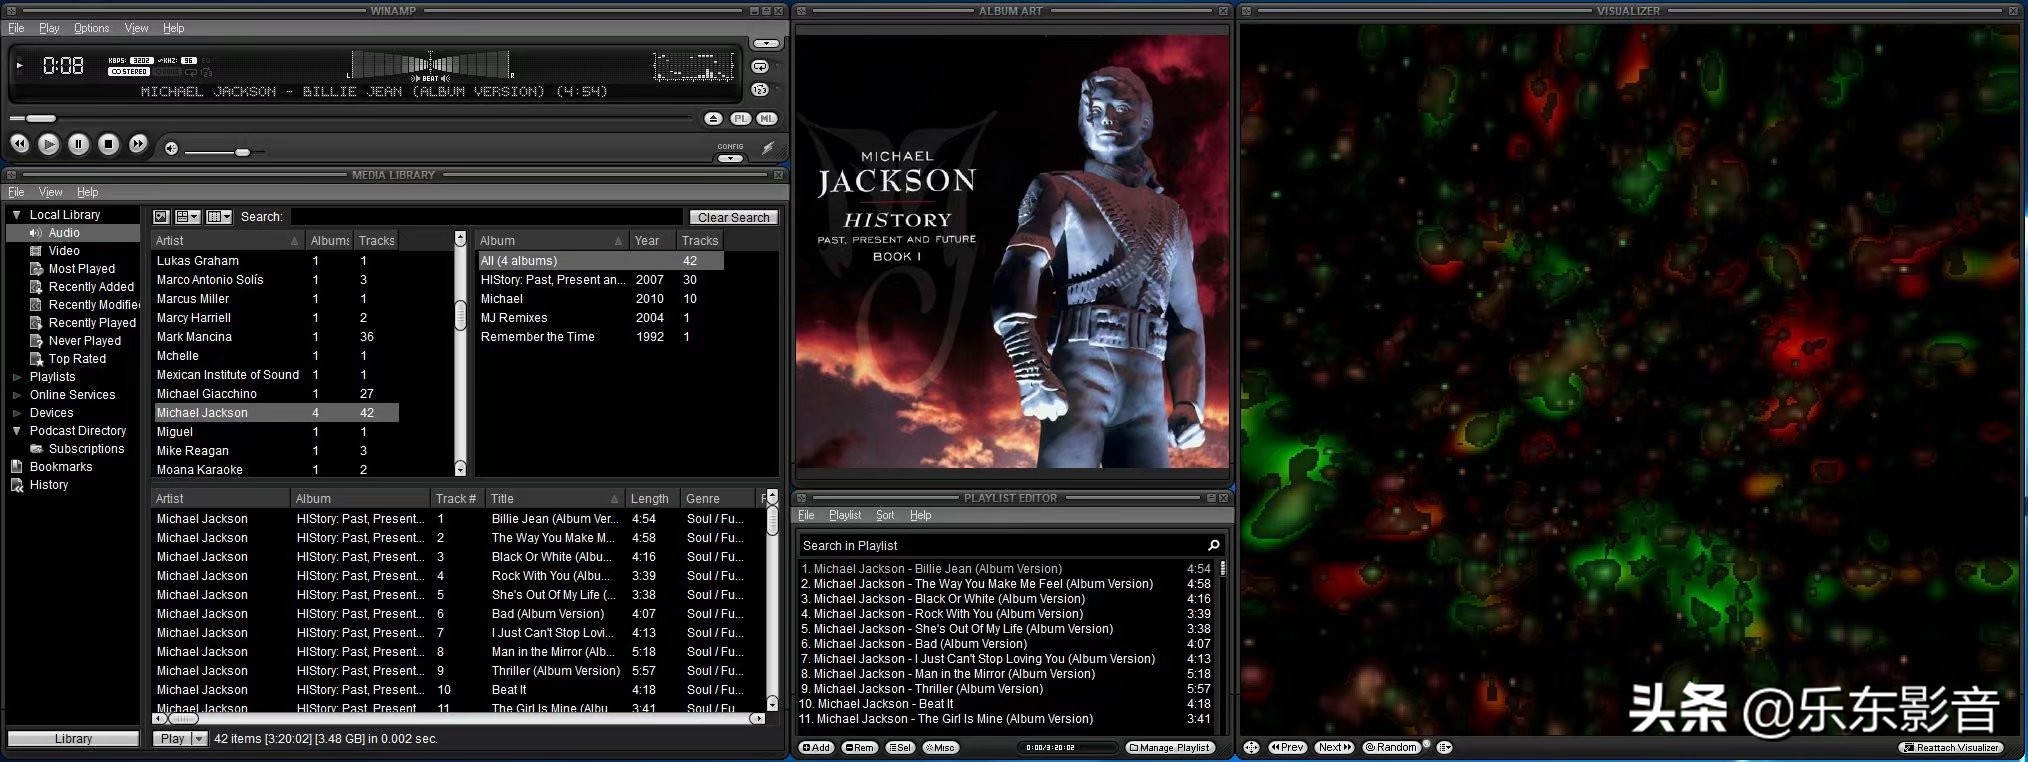Open the CONFIG drawer arrow

(x=731, y=158)
